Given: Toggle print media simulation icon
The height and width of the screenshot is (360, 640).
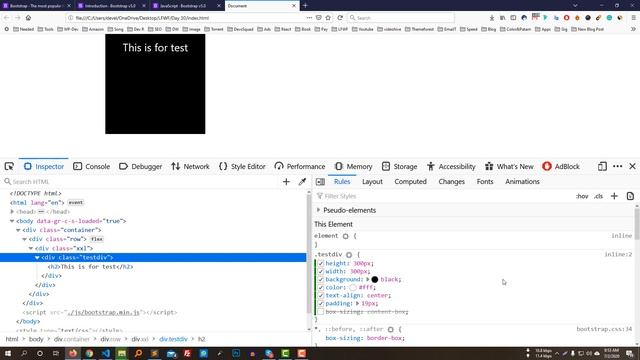Looking at the screenshot, I should click(630, 196).
